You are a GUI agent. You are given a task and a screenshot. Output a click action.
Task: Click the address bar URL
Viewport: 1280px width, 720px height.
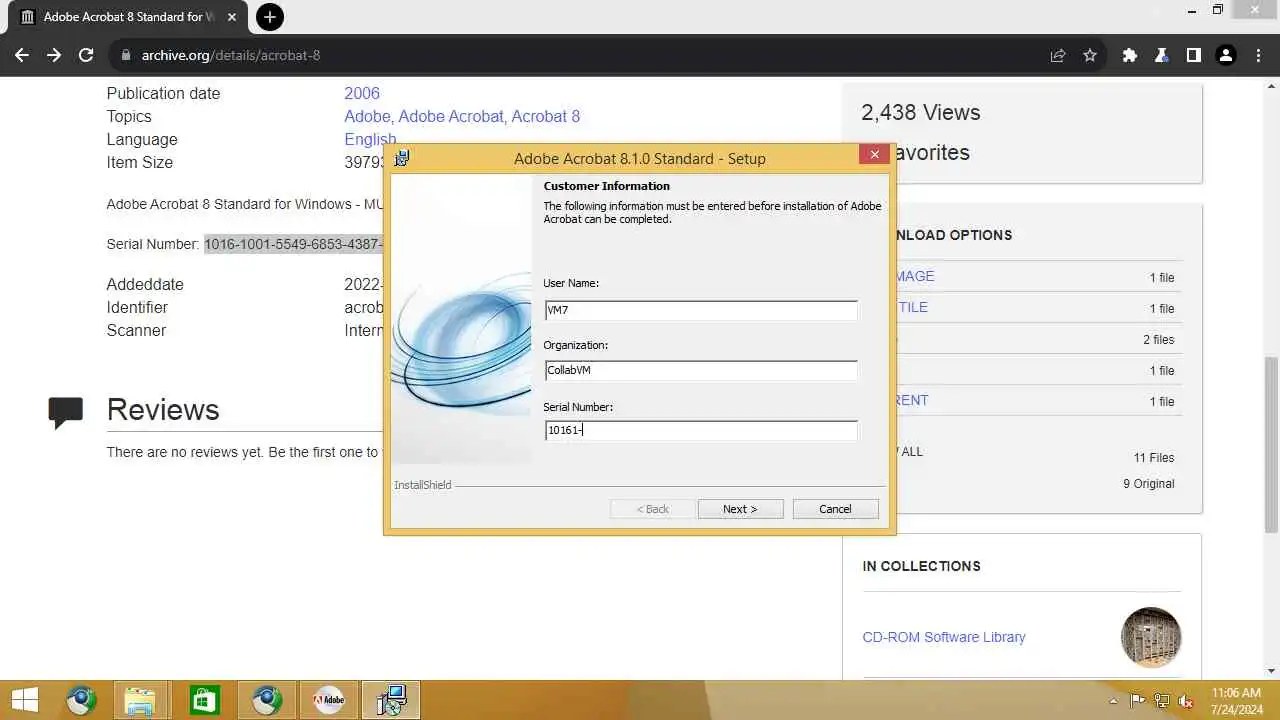click(x=231, y=55)
